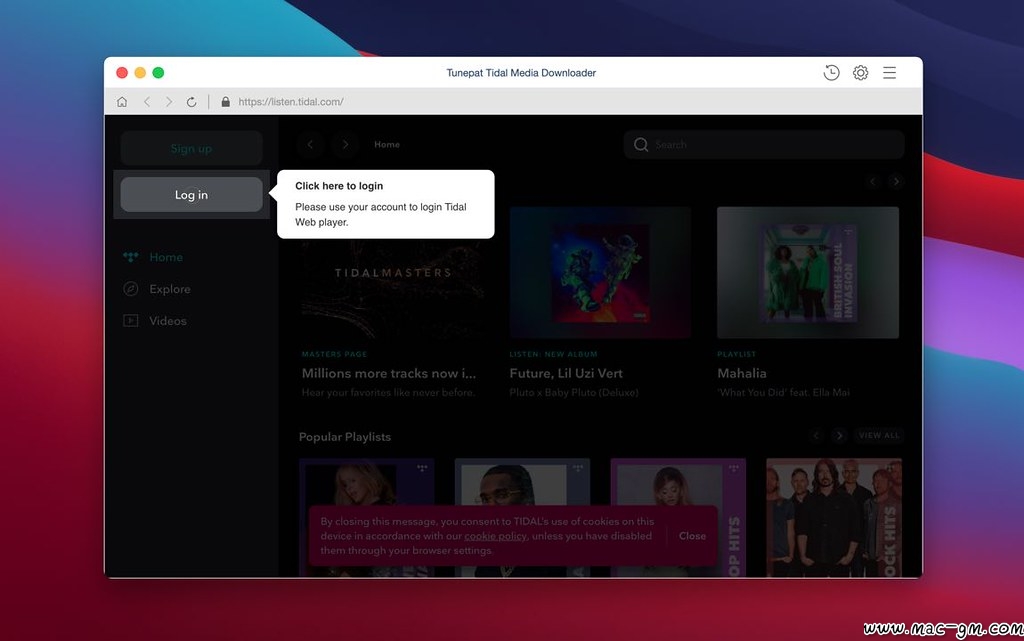Click 'Pluto x Baby Pluto (Deluxe)' subtitle
The height and width of the screenshot is (641, 1024).
574,392
